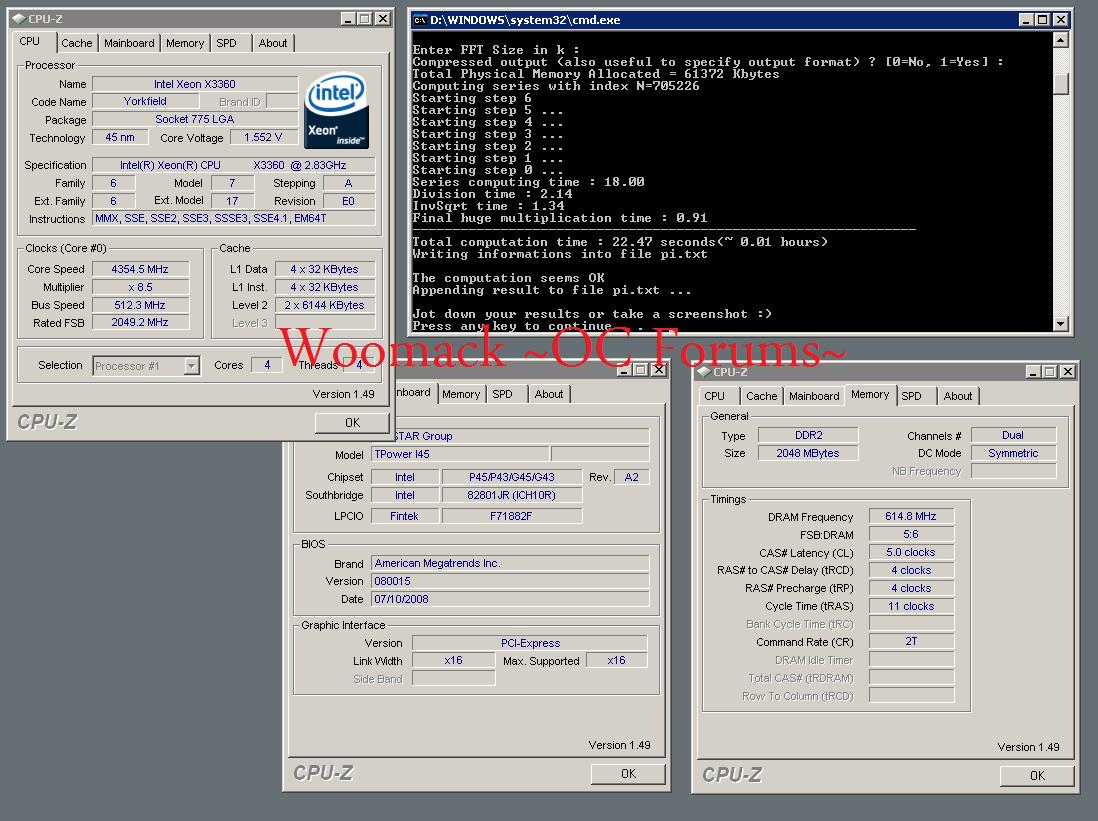Open the Mainboard tab in the top-left CPU-Z window
1098x821 pixels.
[129, 43]
